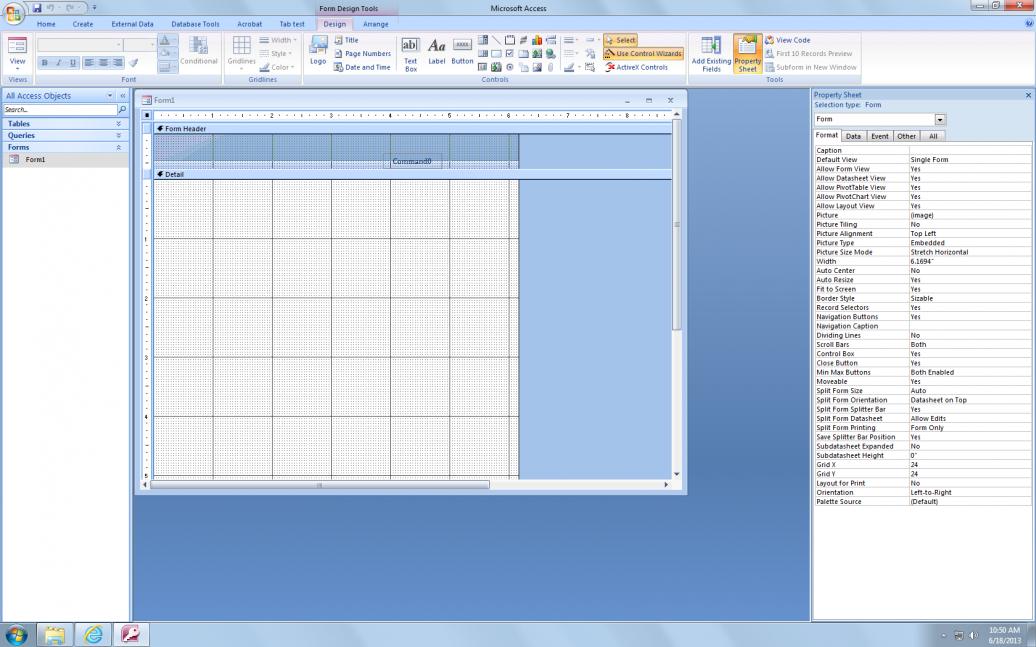
Task: Open the gridline Width dropdown
Action: pyautogui.click(x=278, y=40)
